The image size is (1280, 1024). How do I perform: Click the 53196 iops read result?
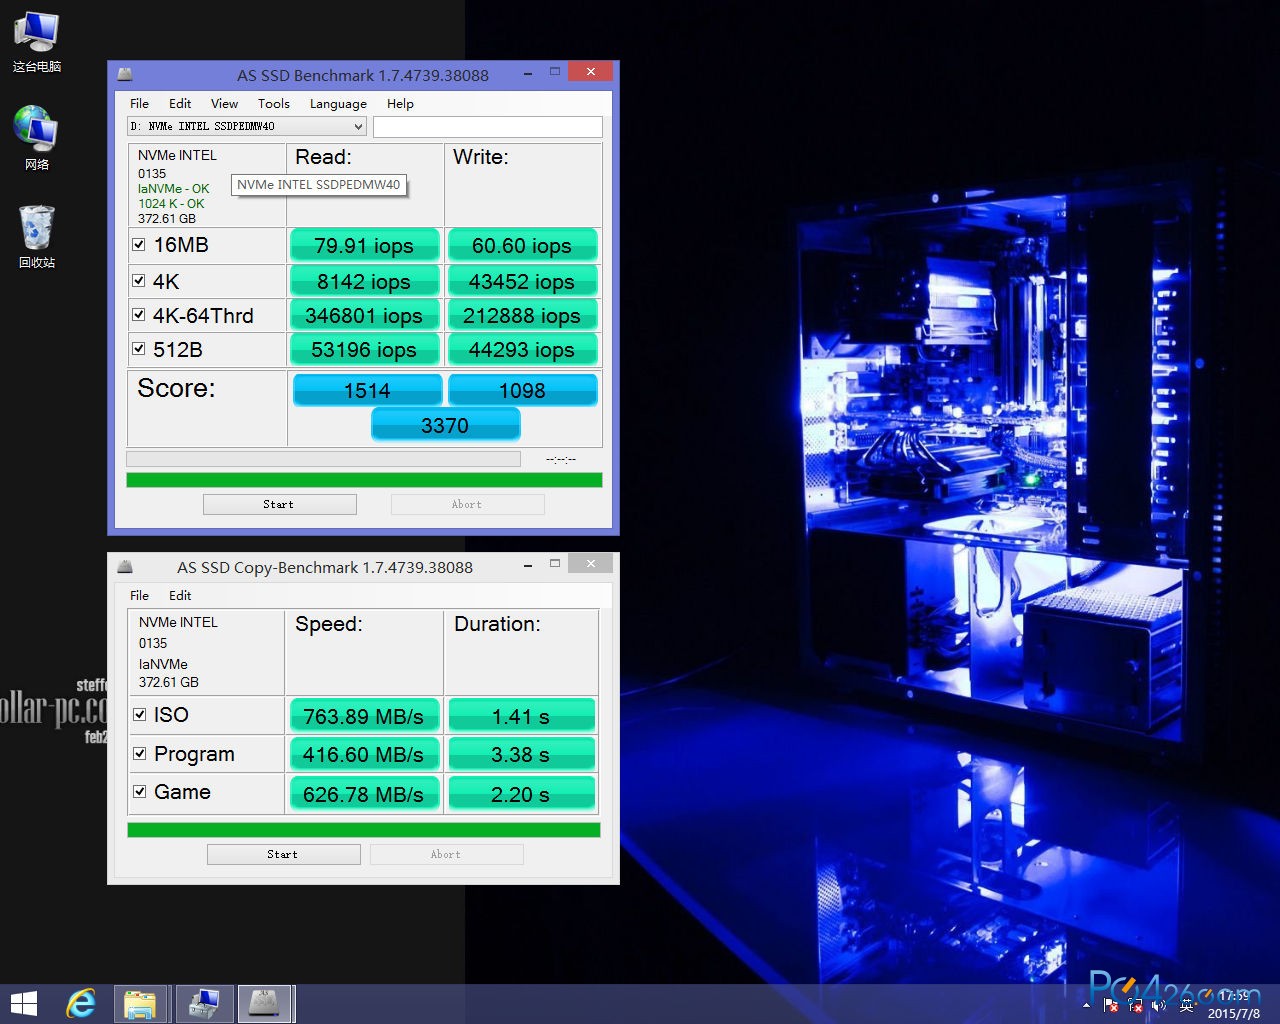pyautogui.click(x=364, y=350)
